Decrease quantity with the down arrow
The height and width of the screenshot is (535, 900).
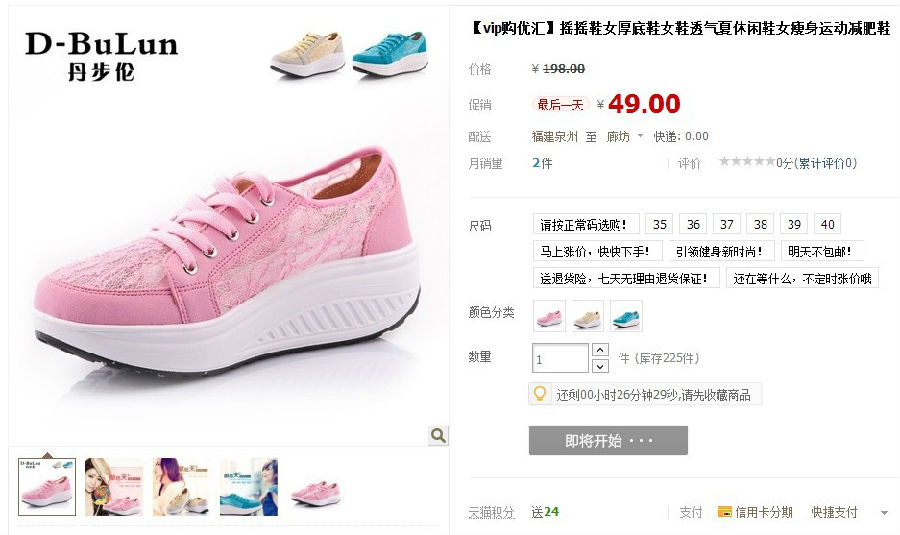(x=600, y=366)
